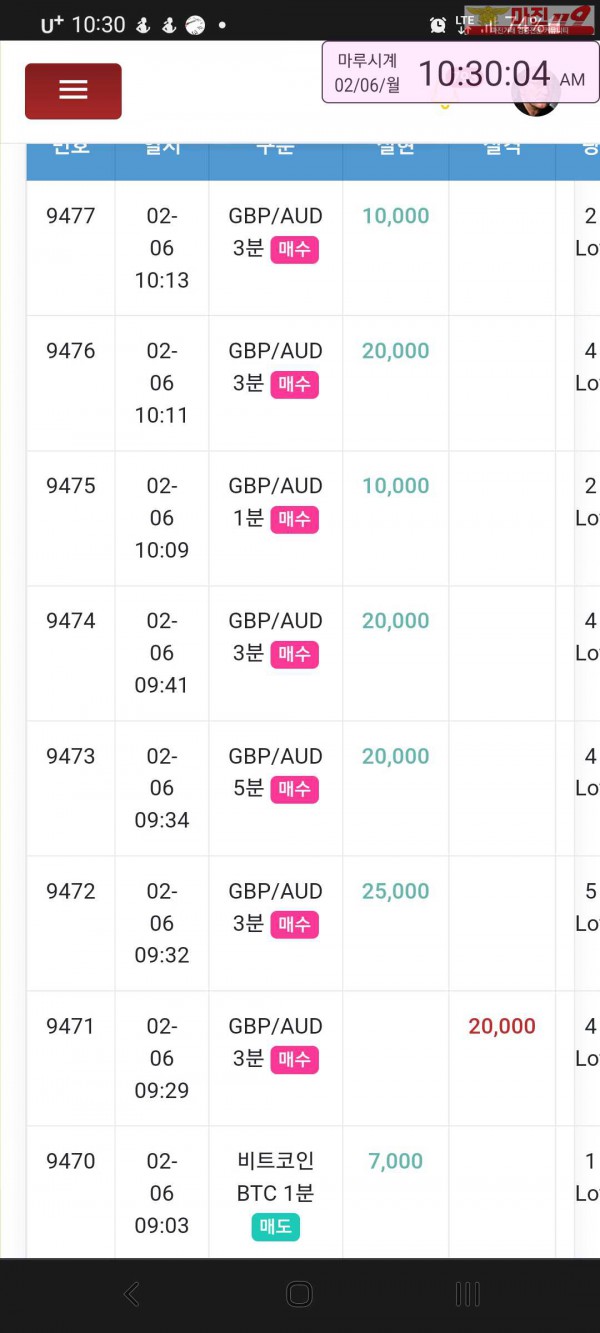This screenshot has width=600, height=1333.
Task: Tap the 마루시계 clock widget
Action: click(x=460, y=73)
